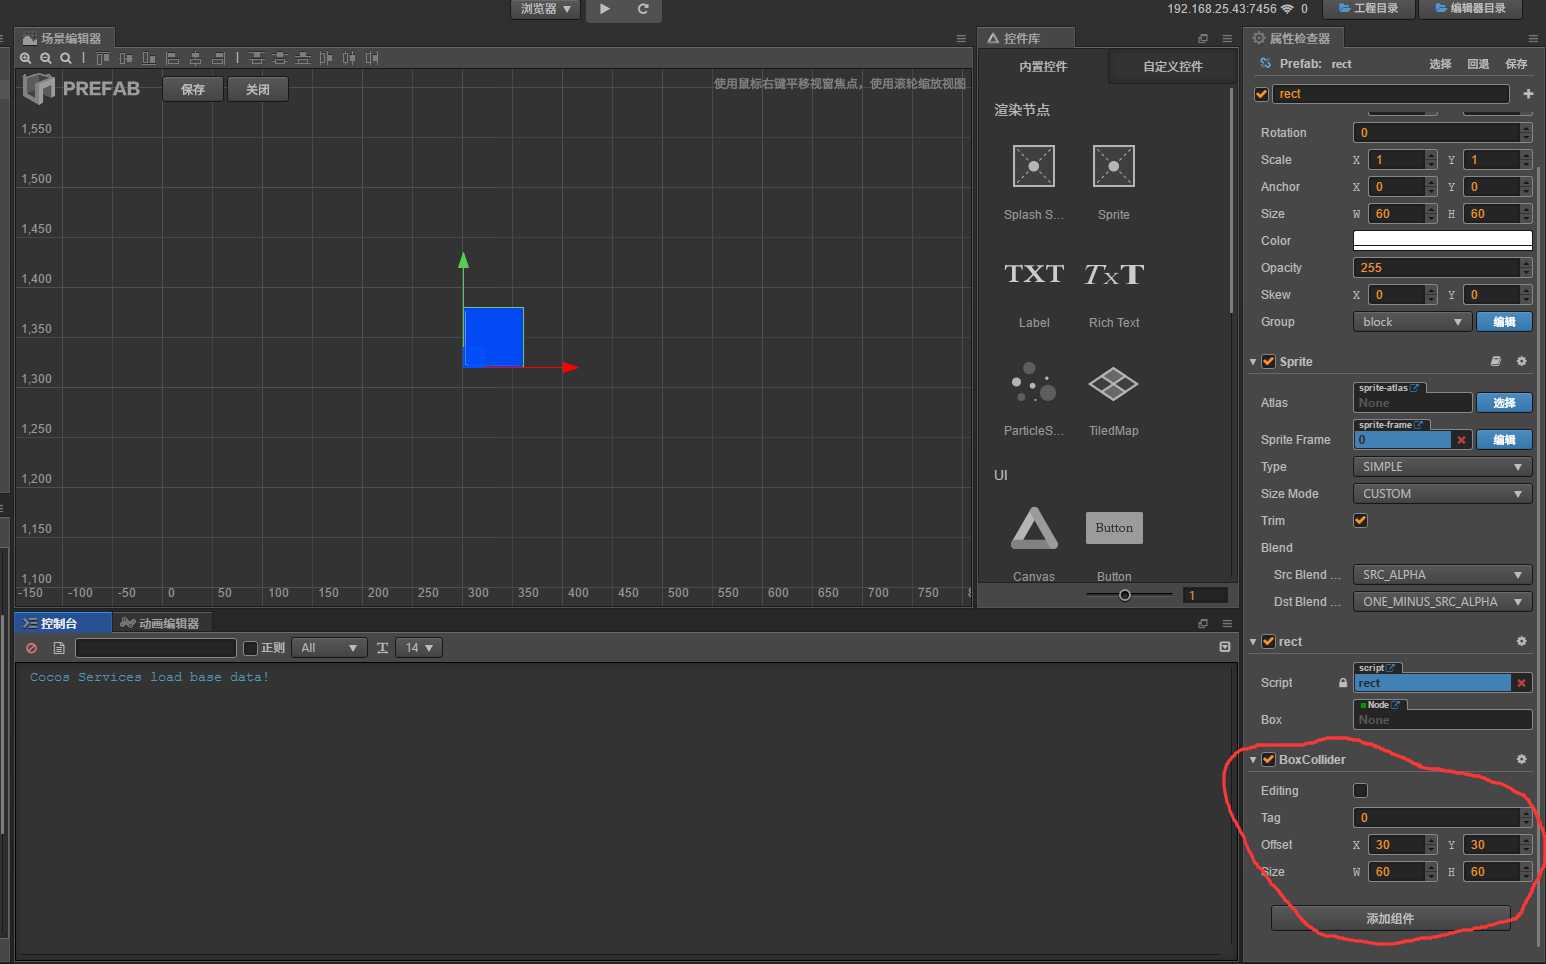This screenshot has height=964, width=1546.
Task: Align selected nodes to top edge
Action: 103,58
